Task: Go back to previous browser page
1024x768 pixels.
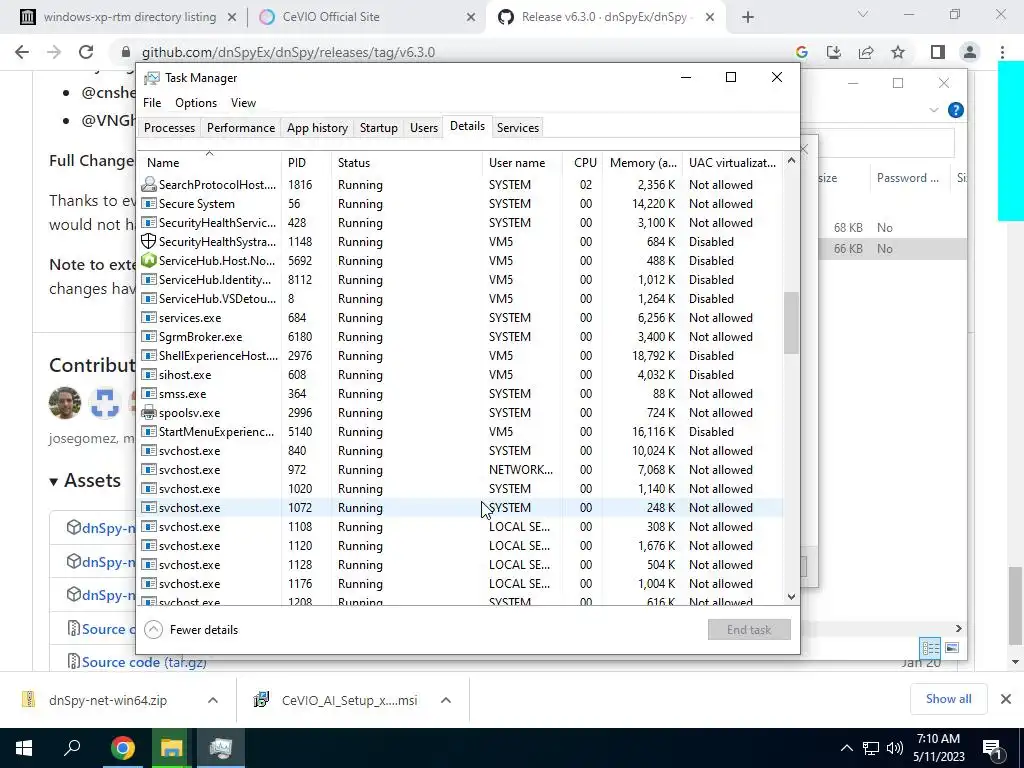Action: point(22,52)
